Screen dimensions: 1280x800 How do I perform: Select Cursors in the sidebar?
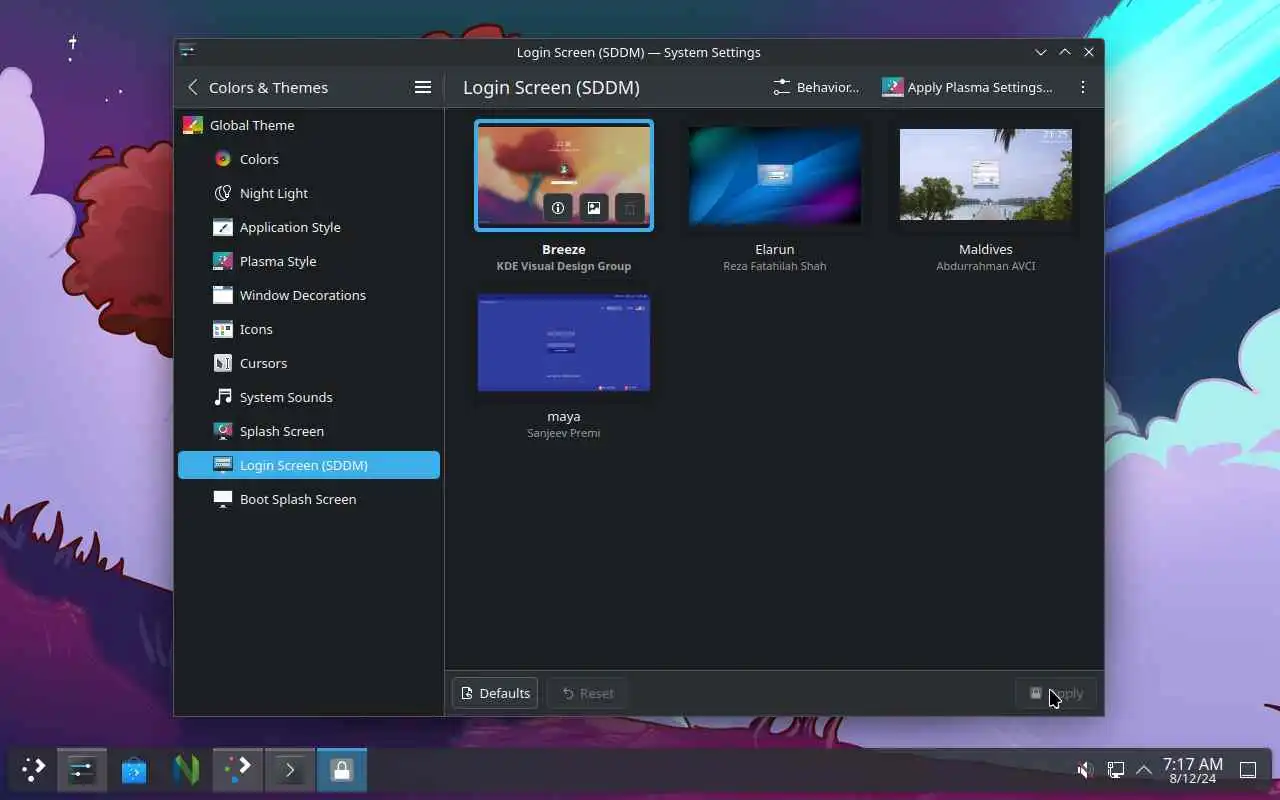pyautogui.click(x=308, y=363)
